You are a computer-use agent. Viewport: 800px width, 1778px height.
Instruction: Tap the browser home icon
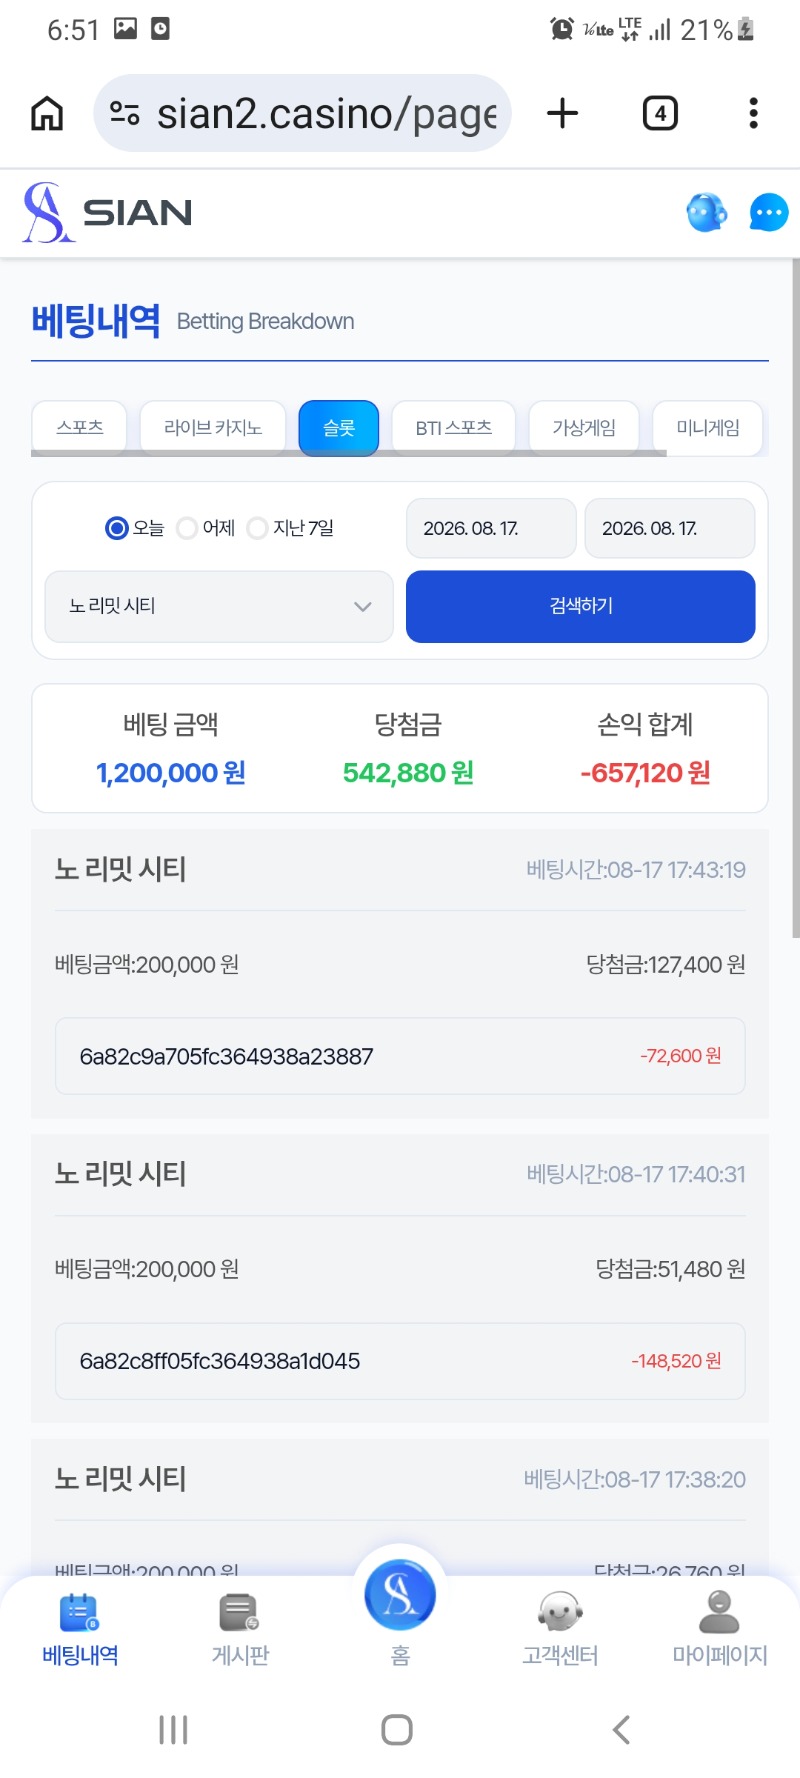(x=47, y=113)
